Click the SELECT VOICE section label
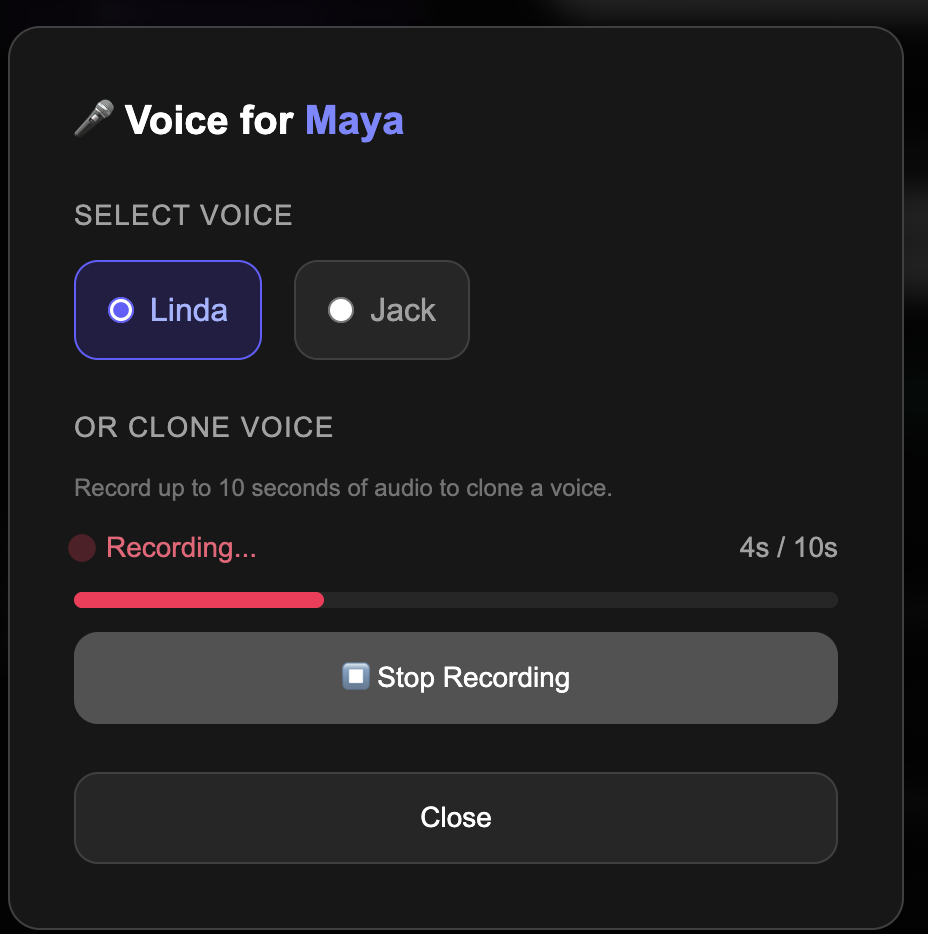 [183, 215]
